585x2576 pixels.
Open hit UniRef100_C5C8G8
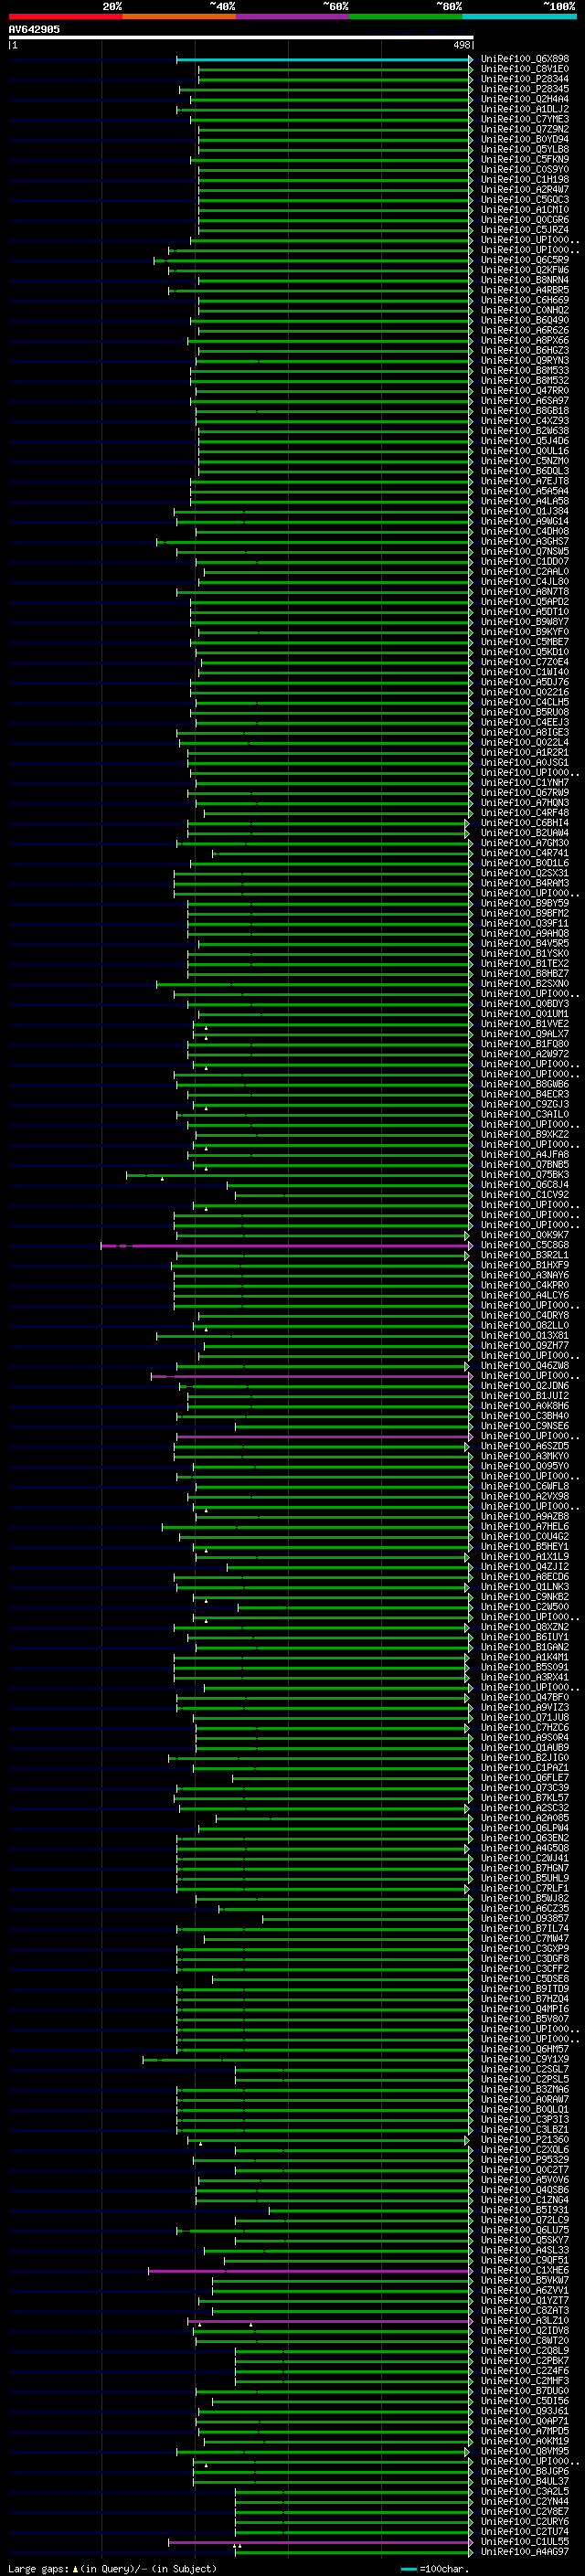pos(525,1245)
